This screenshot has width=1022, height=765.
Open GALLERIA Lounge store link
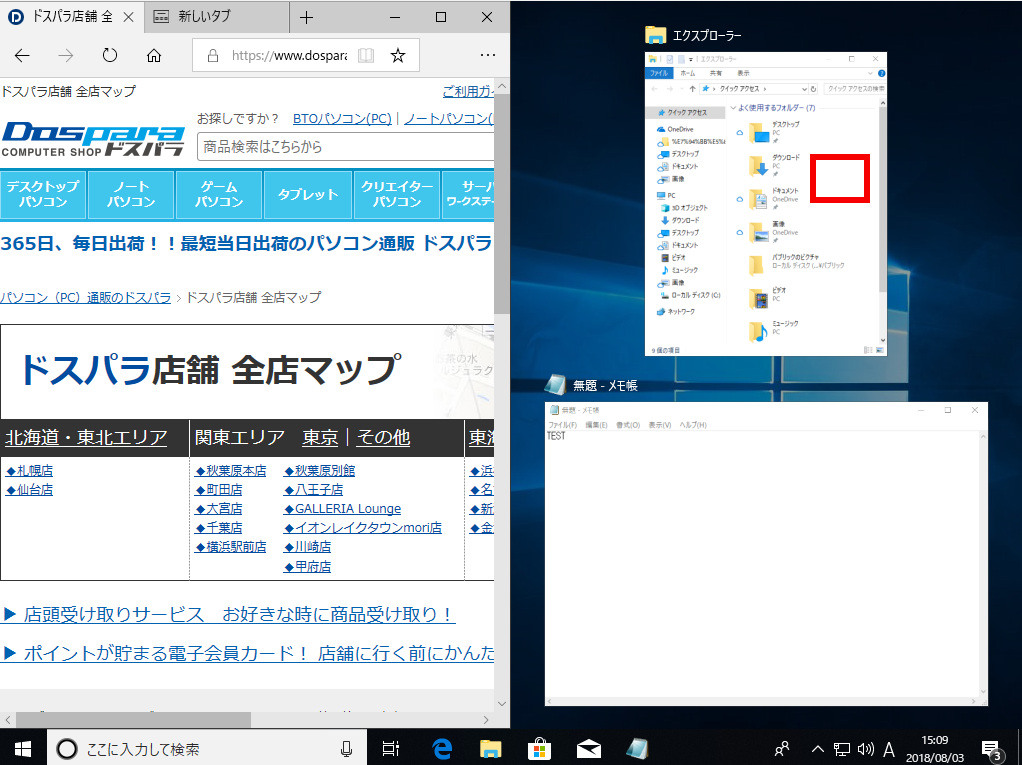pos(342,508)
